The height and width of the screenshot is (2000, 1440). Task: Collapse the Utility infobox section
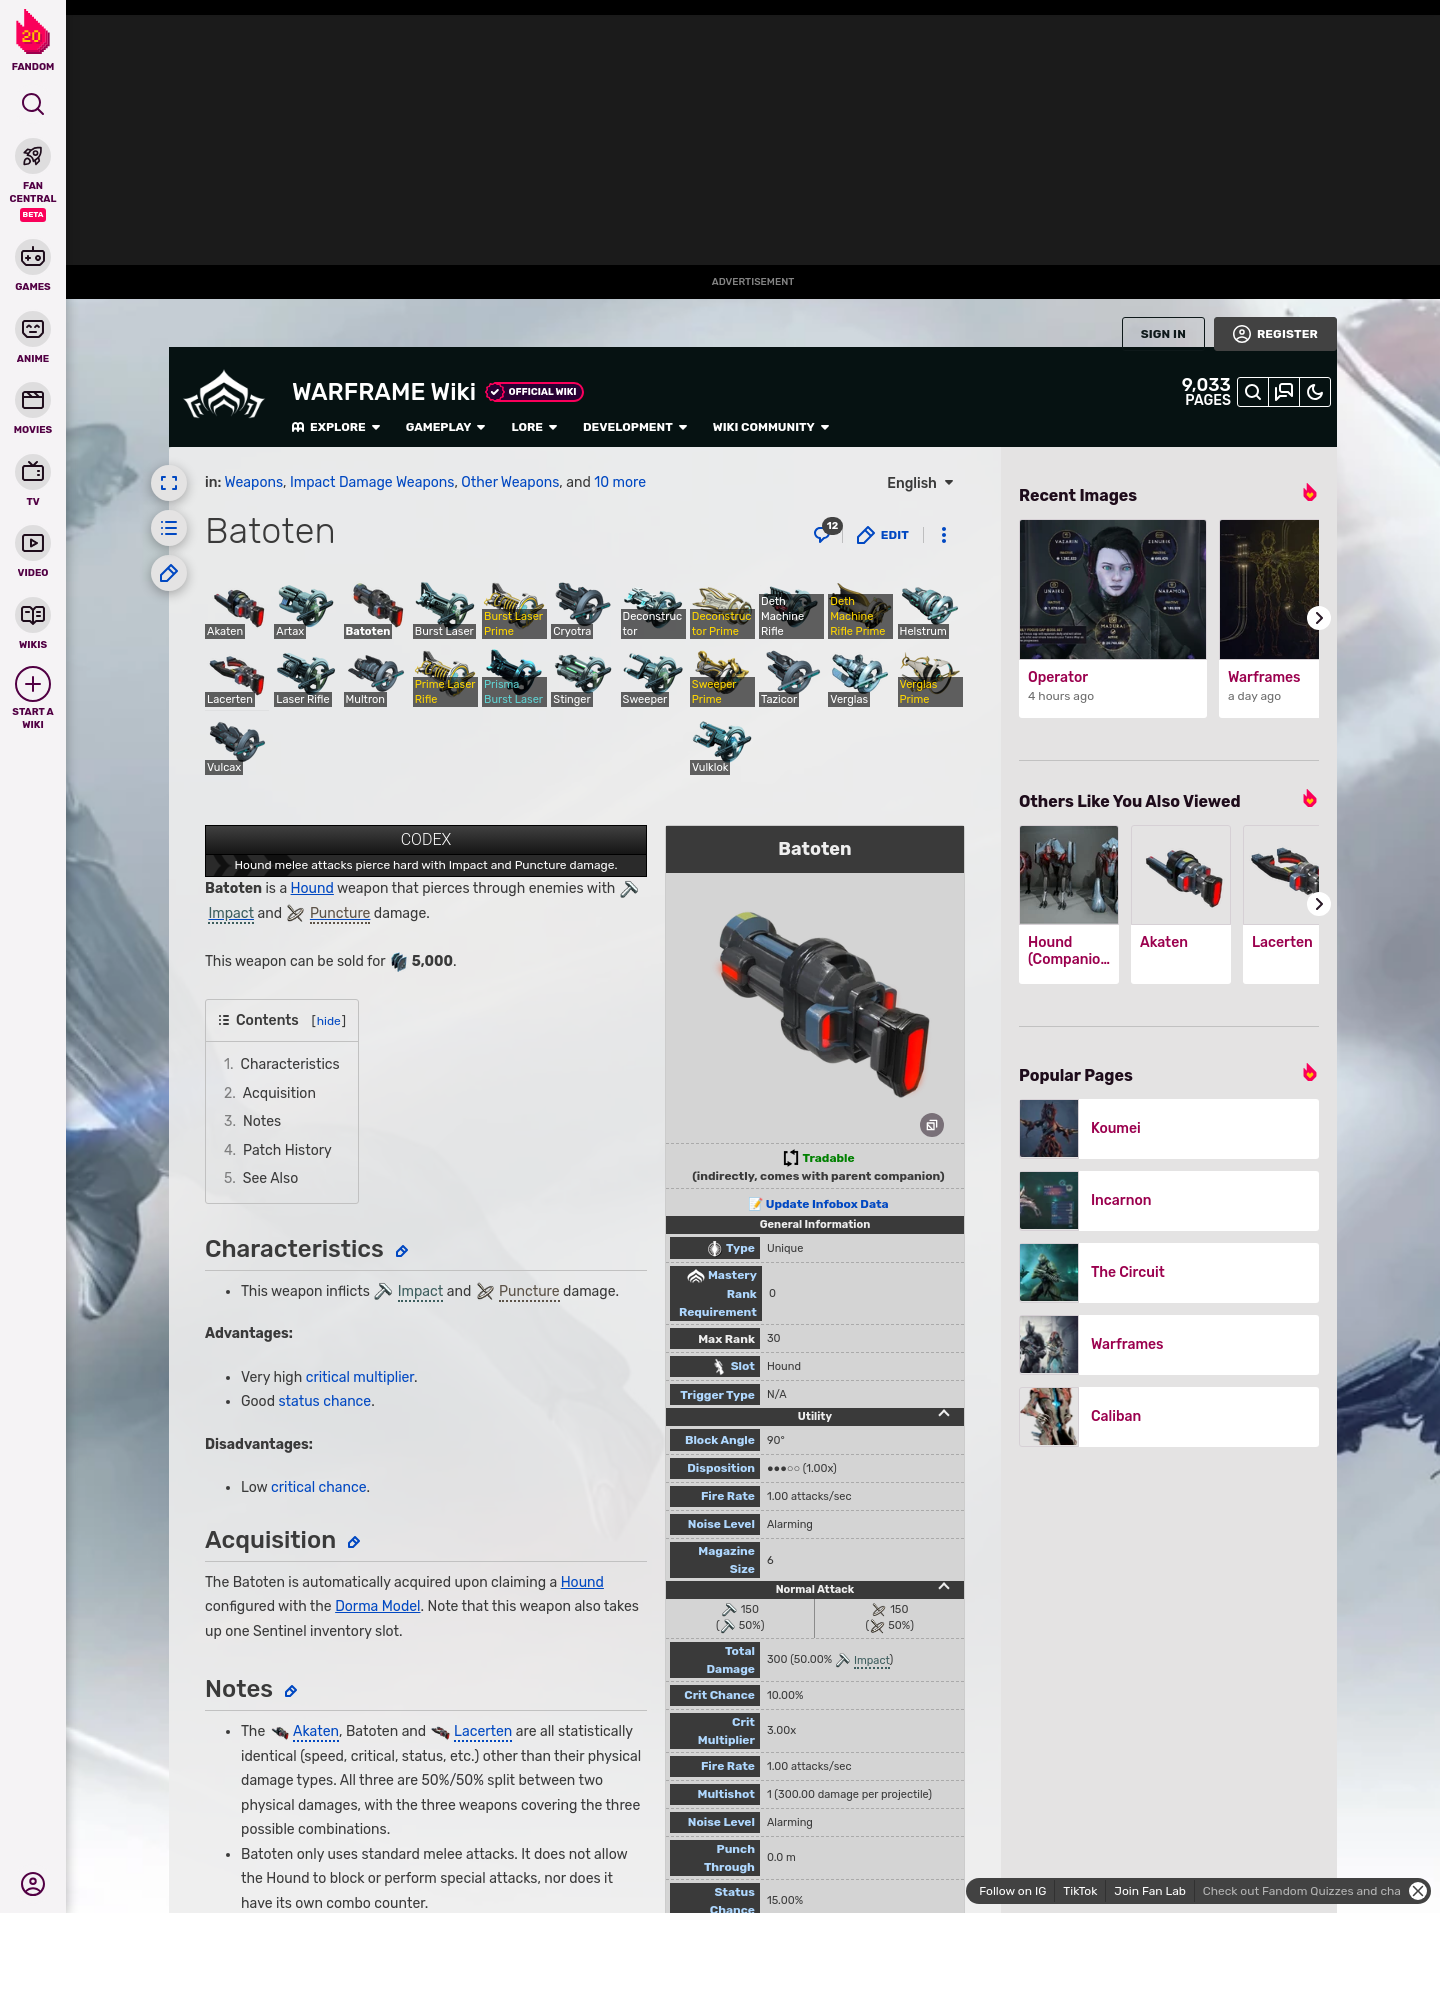[x=943, y=1414]
